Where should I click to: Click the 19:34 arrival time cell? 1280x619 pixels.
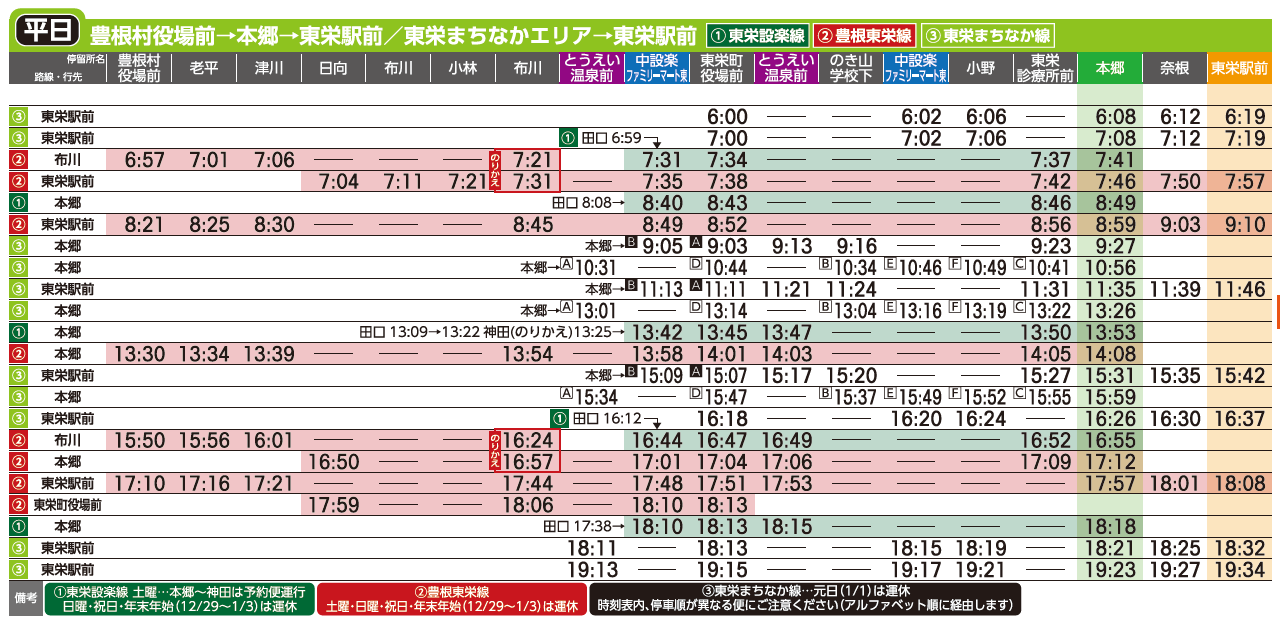[1239, 569]
